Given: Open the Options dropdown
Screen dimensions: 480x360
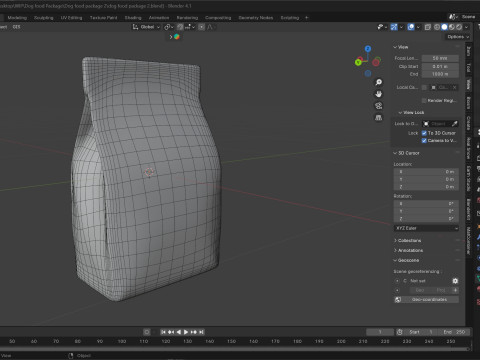Looking at the screenshot, I should 458,37.
